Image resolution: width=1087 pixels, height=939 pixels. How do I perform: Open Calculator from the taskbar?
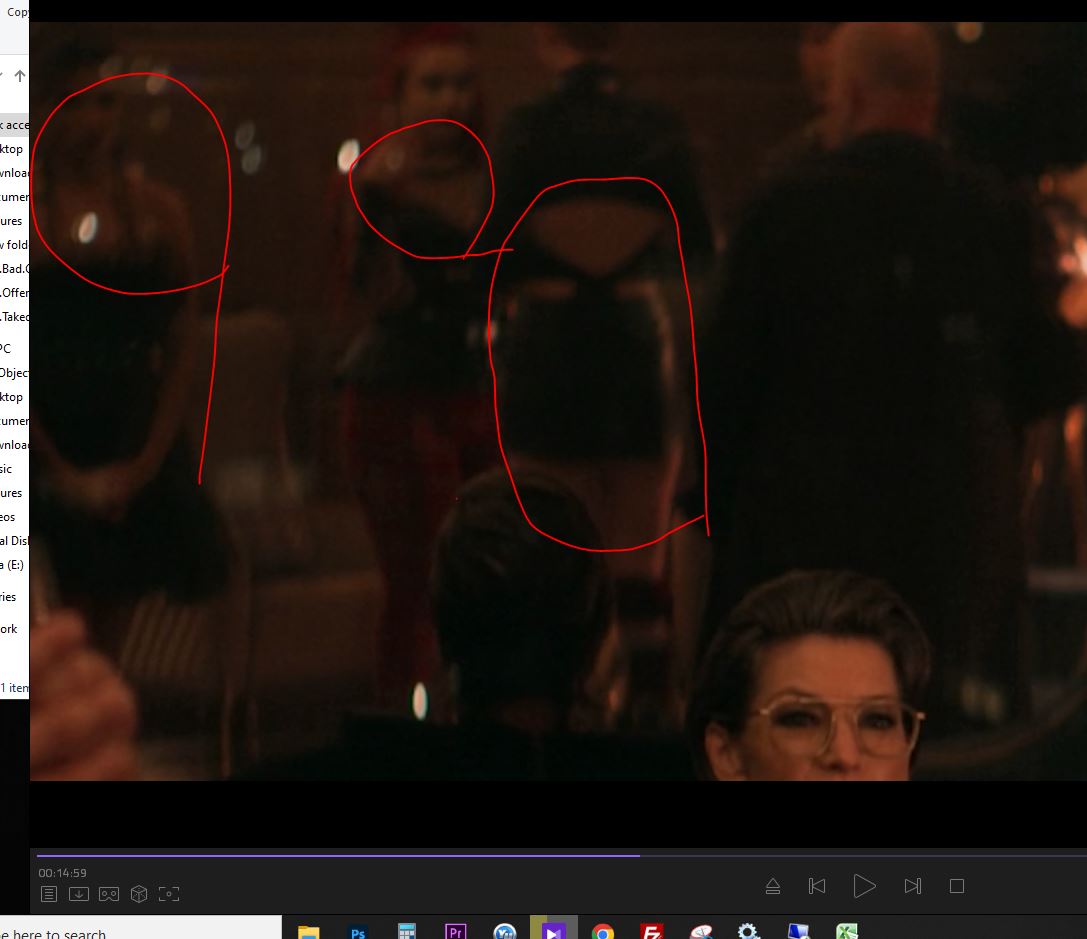(406, 932)
